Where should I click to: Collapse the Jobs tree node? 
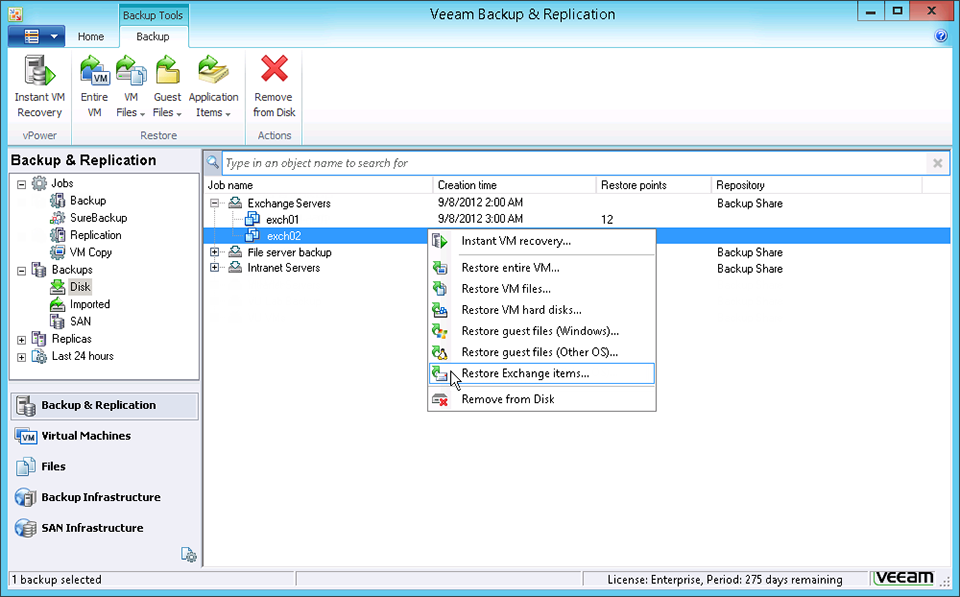click(x=21, y=184)
